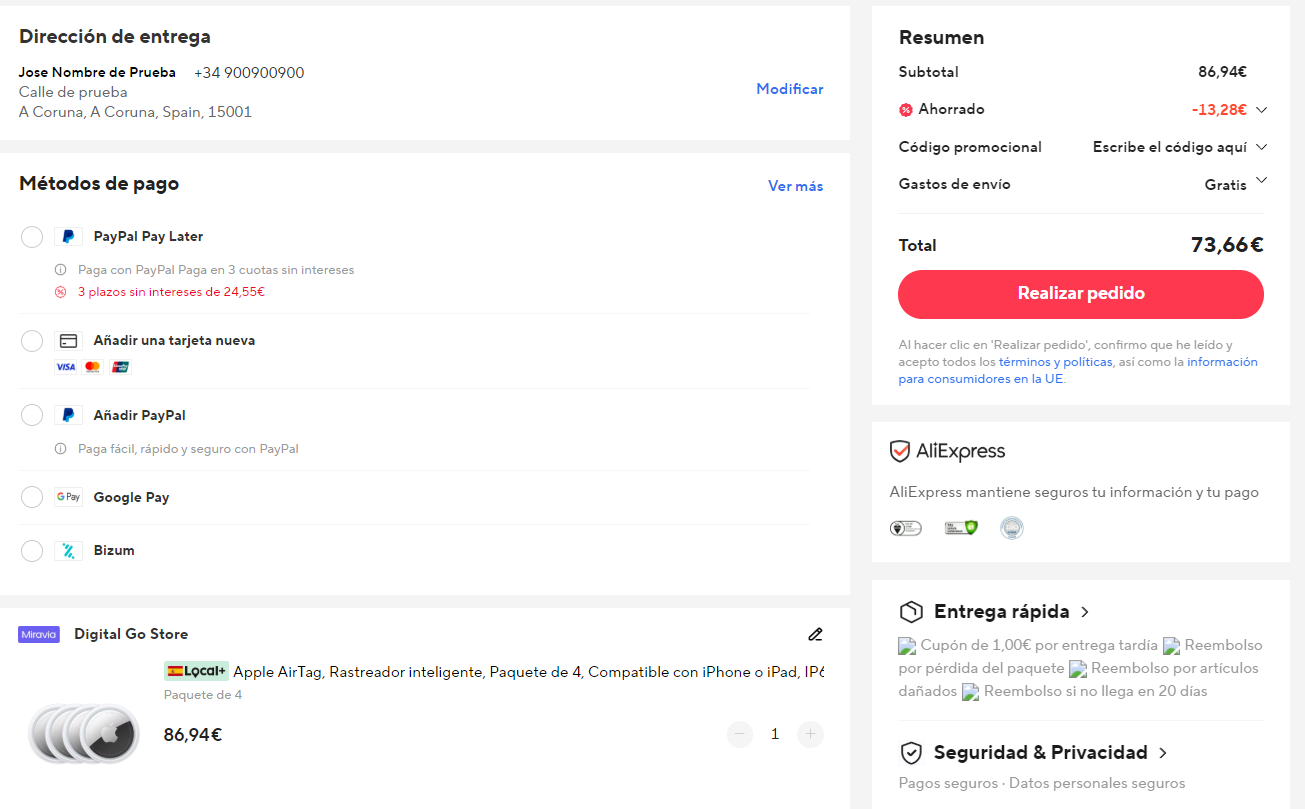Expand the Ahorrado savings details chevron
The height and width of the screenshot is (809, 1305).
tap(1261, 110)
